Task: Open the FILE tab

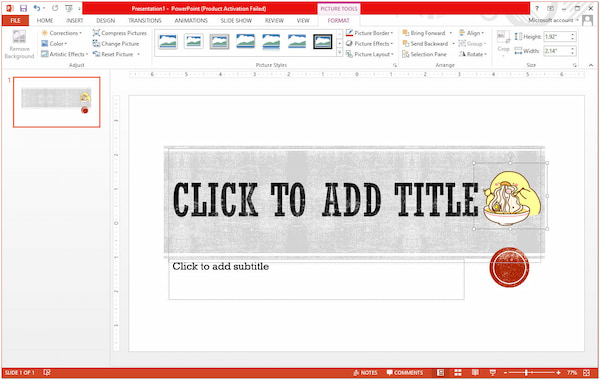Action: click(x=15, y=21)
